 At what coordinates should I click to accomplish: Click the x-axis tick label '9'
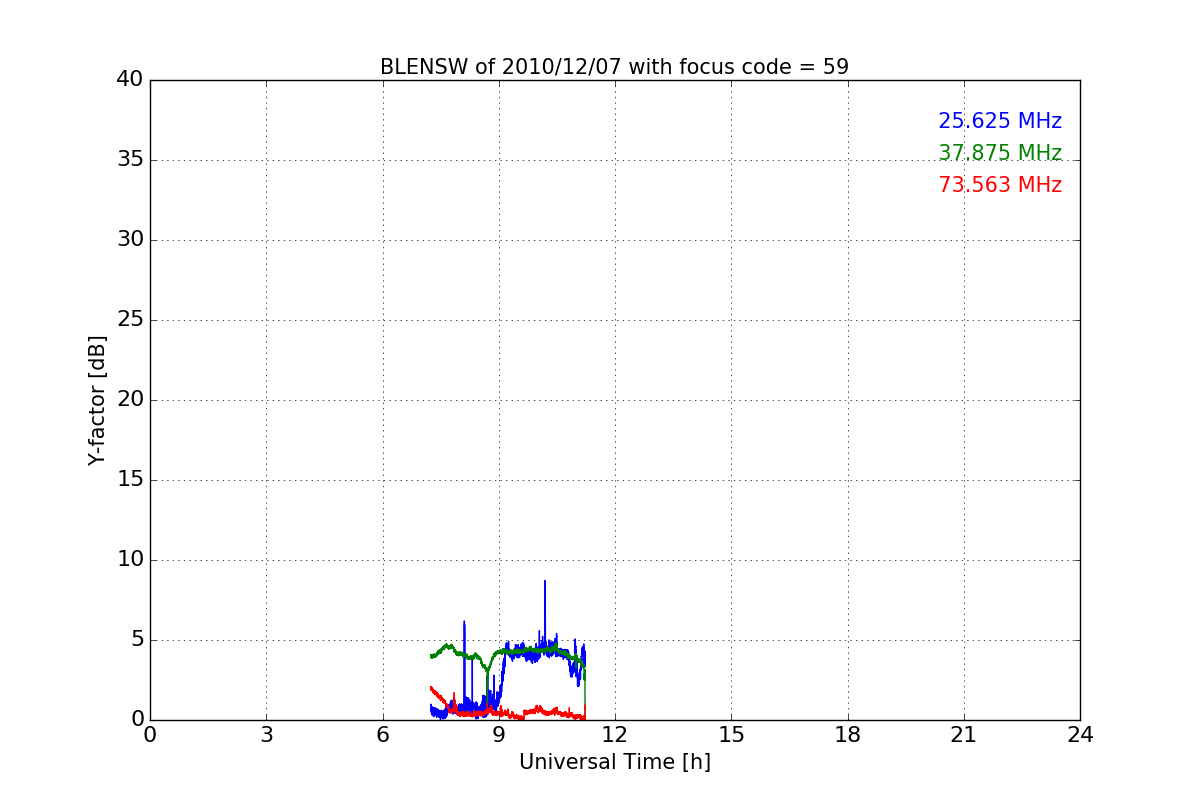pos(499,735)
